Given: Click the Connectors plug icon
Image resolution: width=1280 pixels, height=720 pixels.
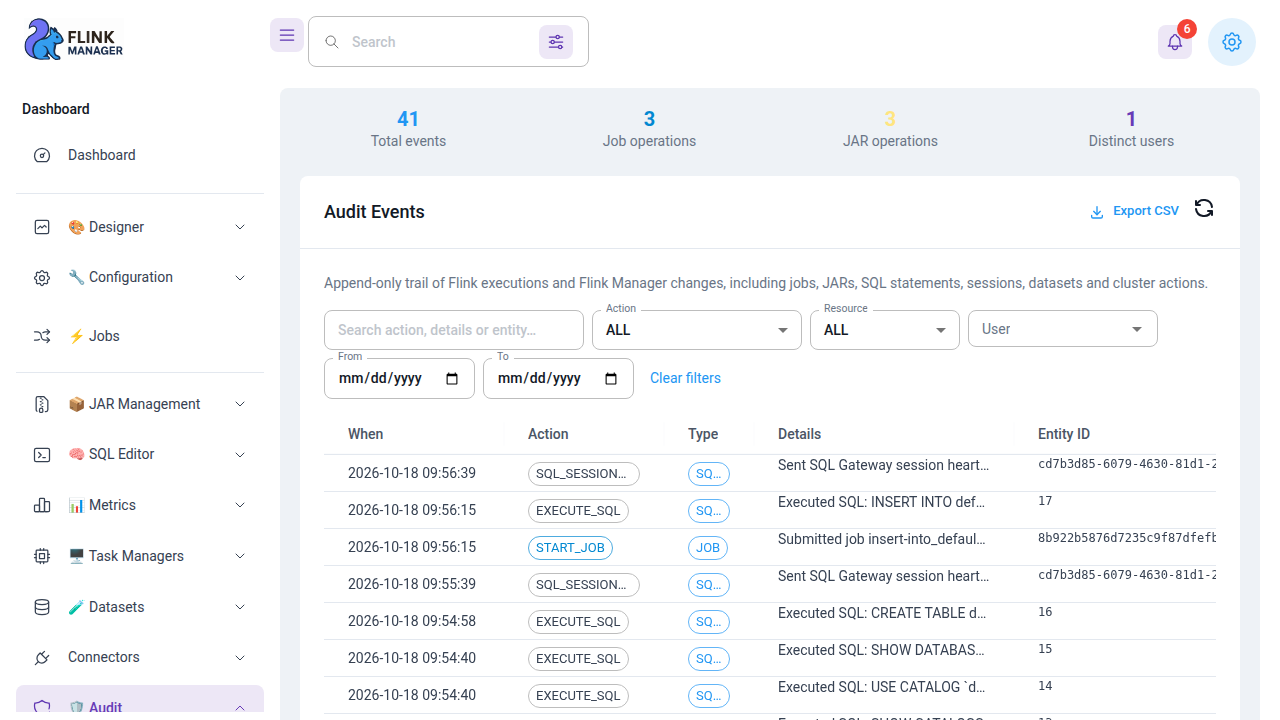Looking at the screenshot, I should click(42, 658).
